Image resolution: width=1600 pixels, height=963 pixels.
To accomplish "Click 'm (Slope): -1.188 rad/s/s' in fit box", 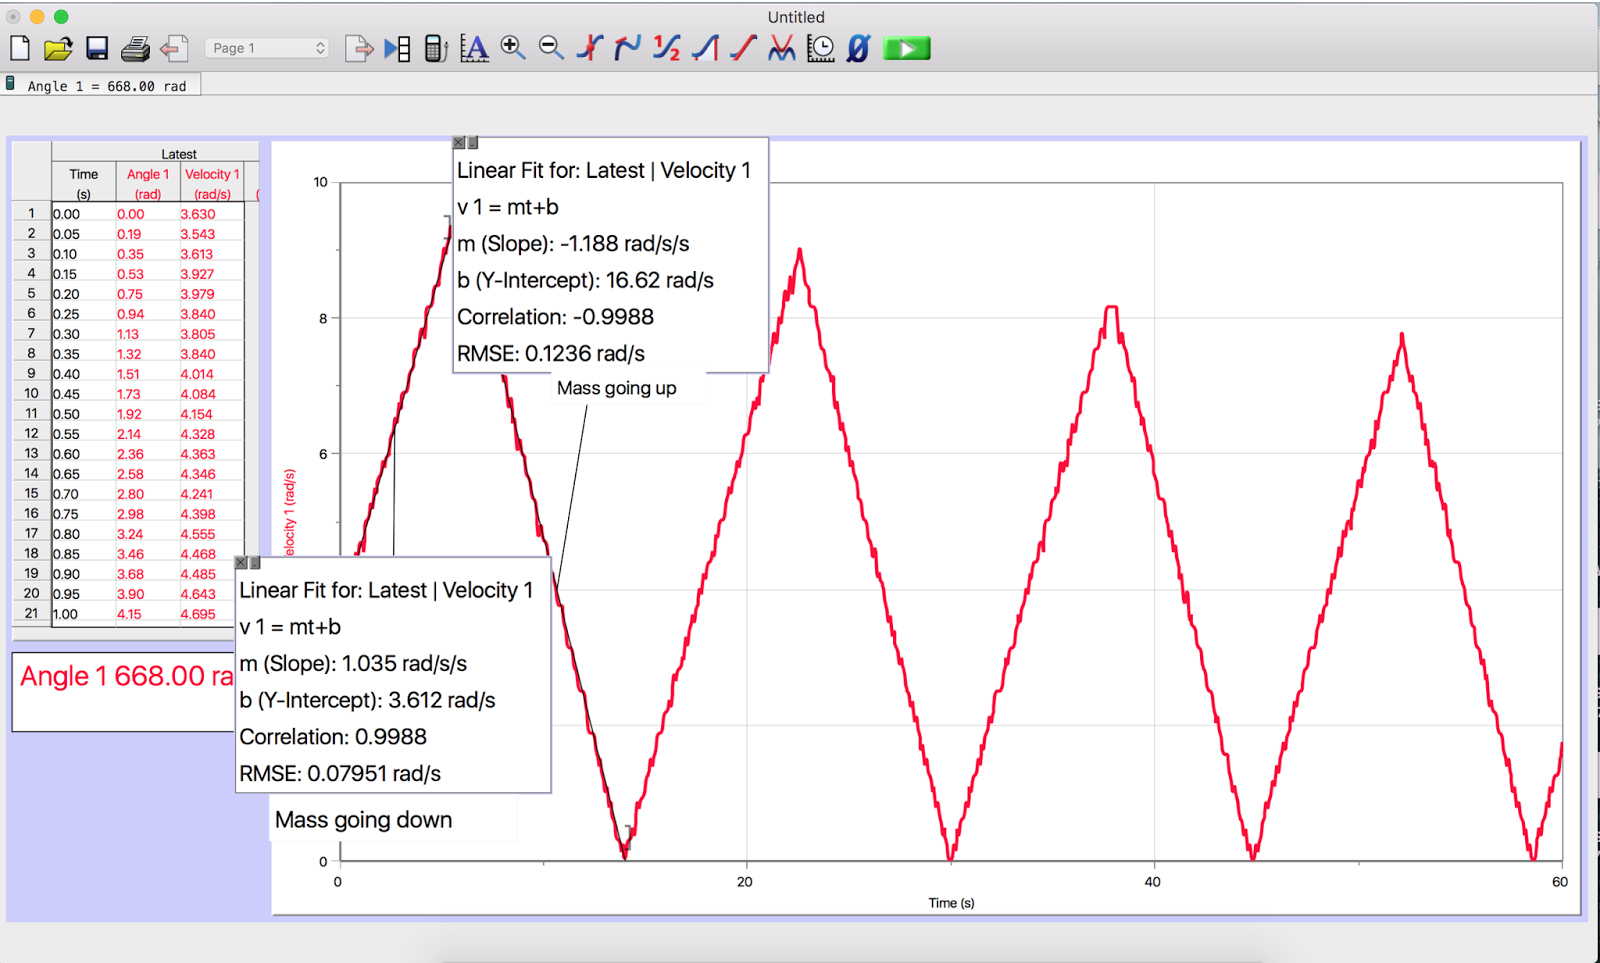I will click(573, 244).
